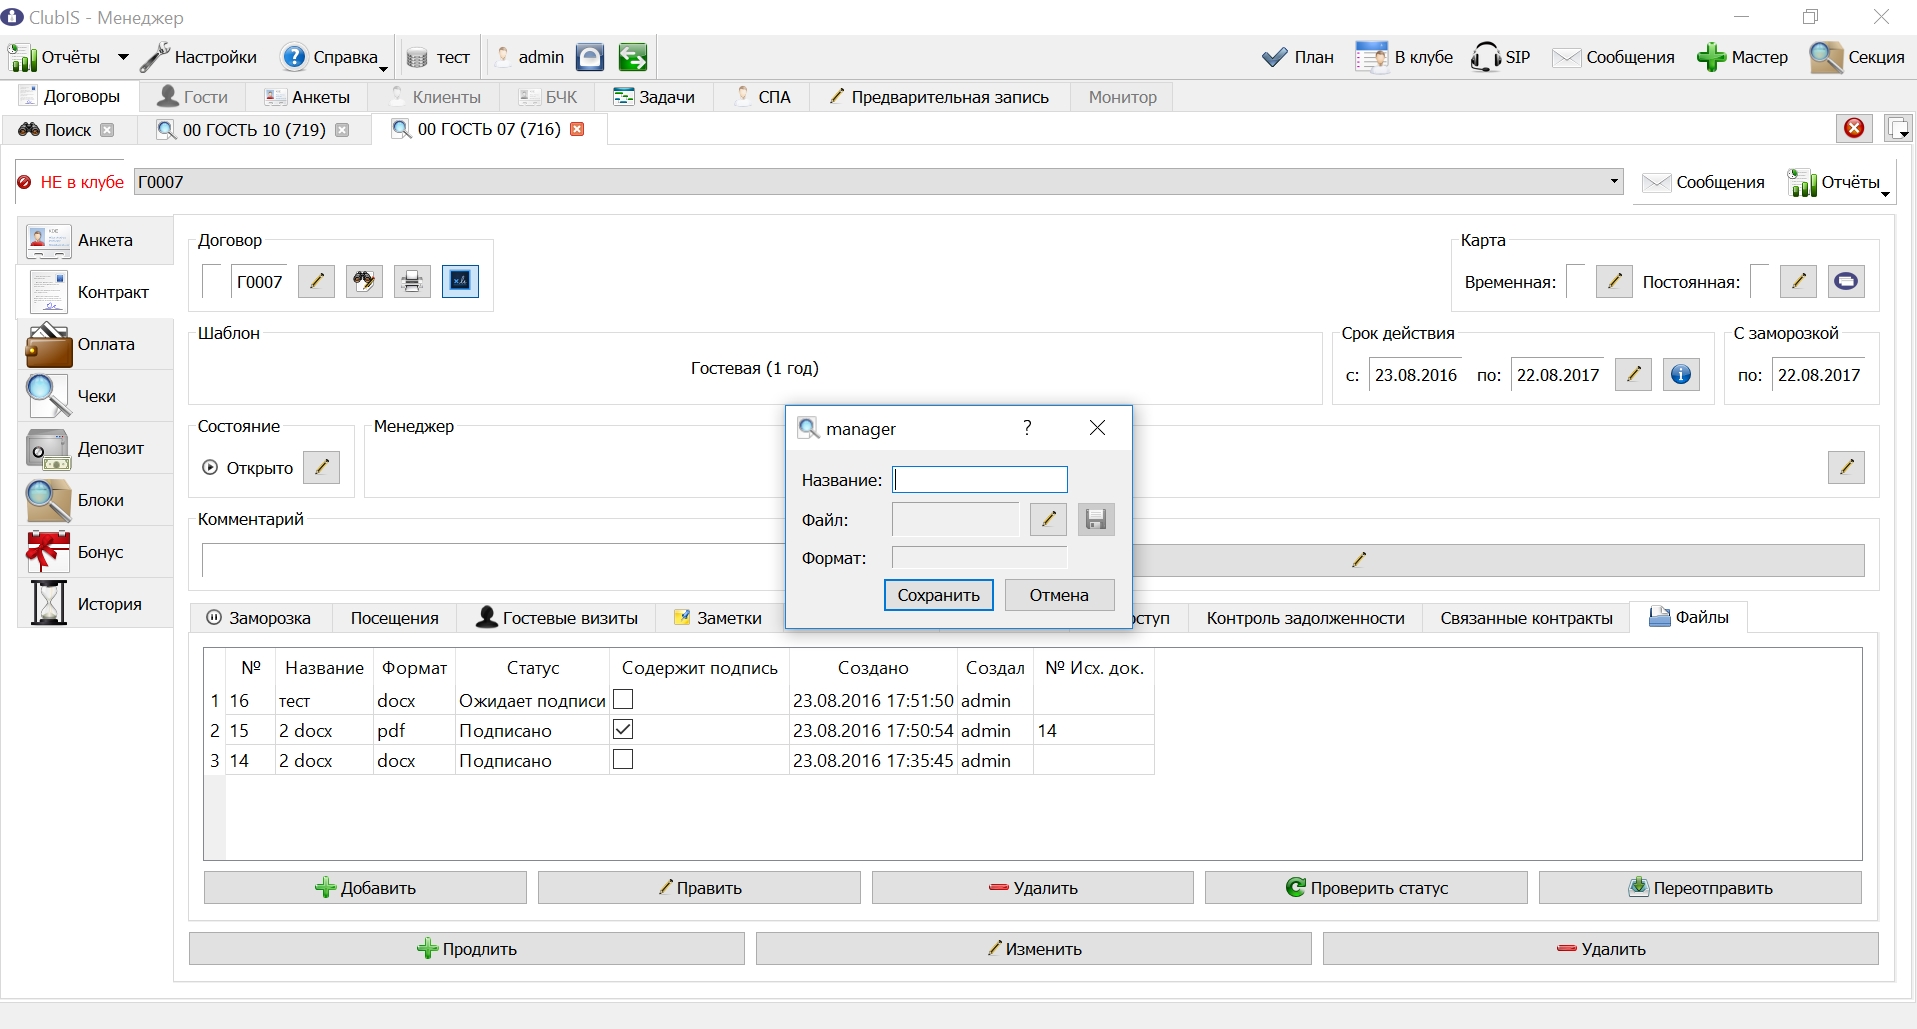Edit Состояние Открыто pencil
Viewport: 1917px width, 1029px height.
tap(322, 467)
